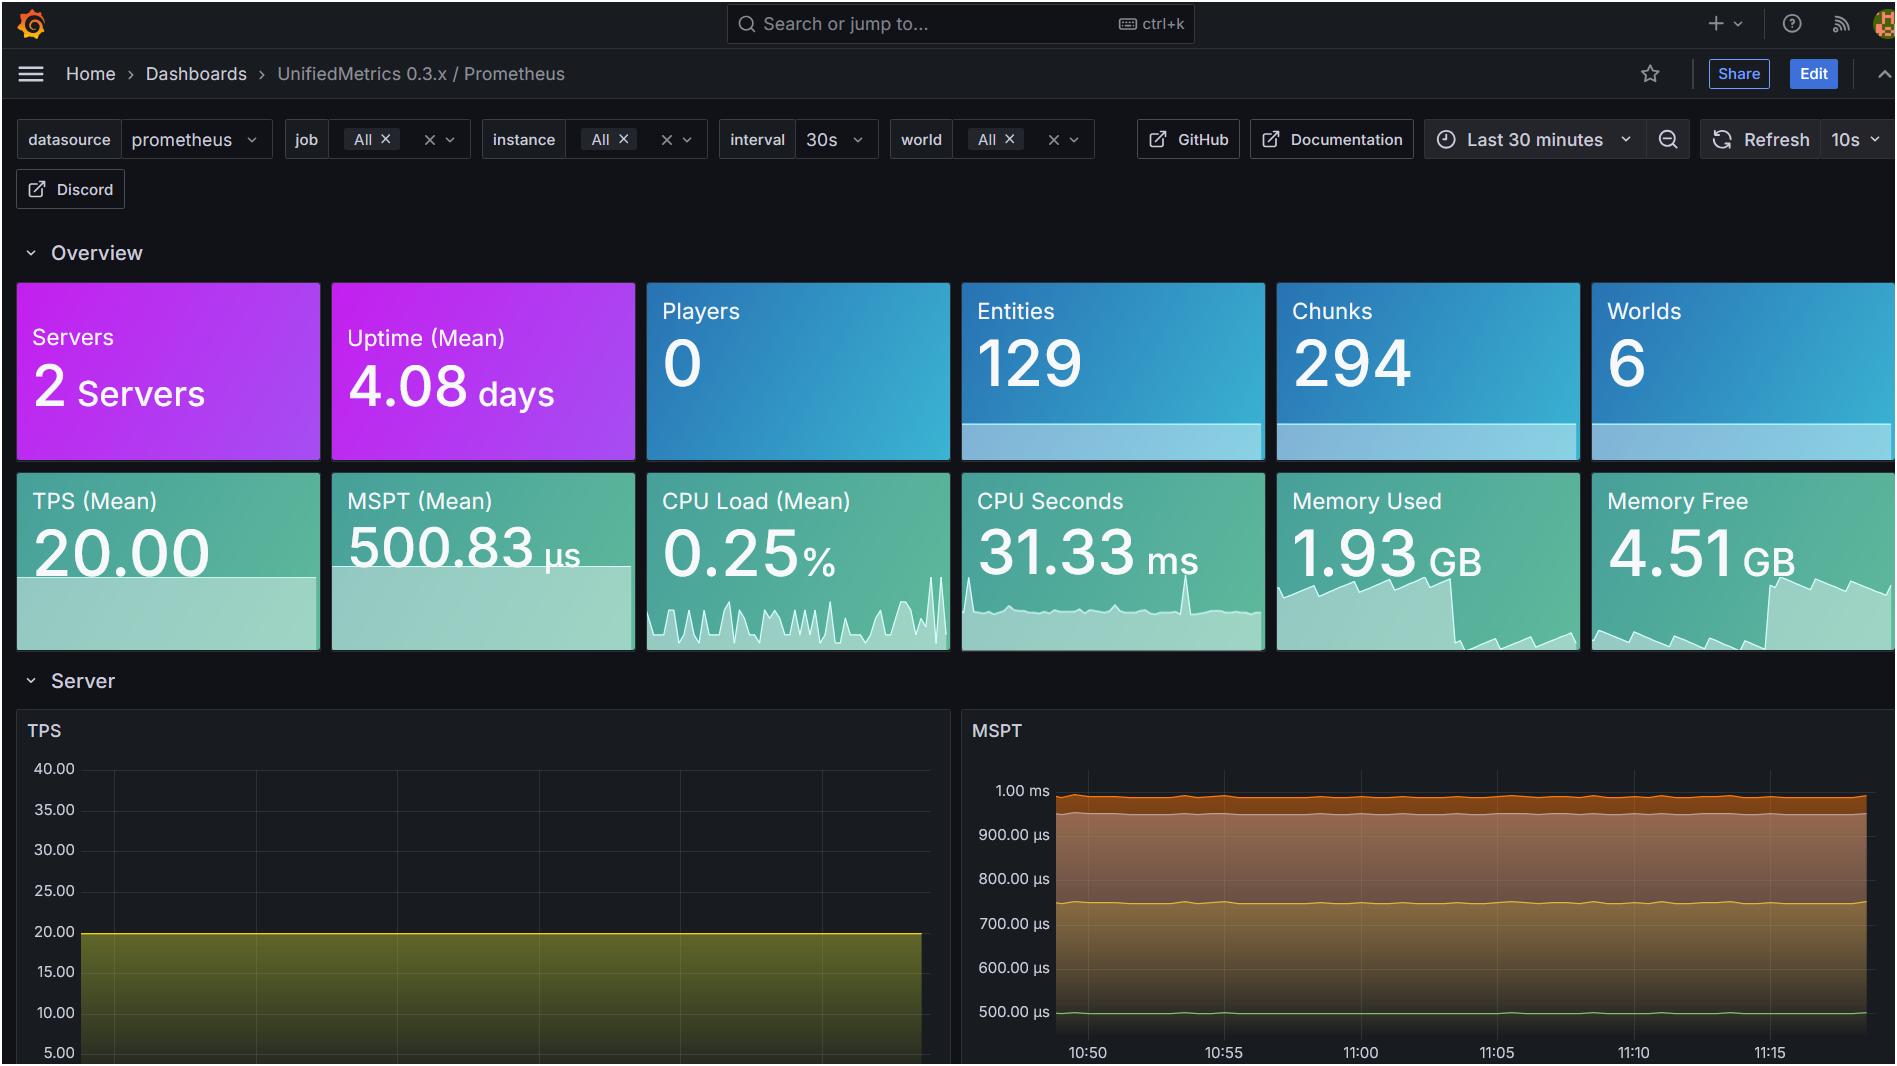
Task: Click the zoom out time range magnifier
Action: (x=1667, y=139)
